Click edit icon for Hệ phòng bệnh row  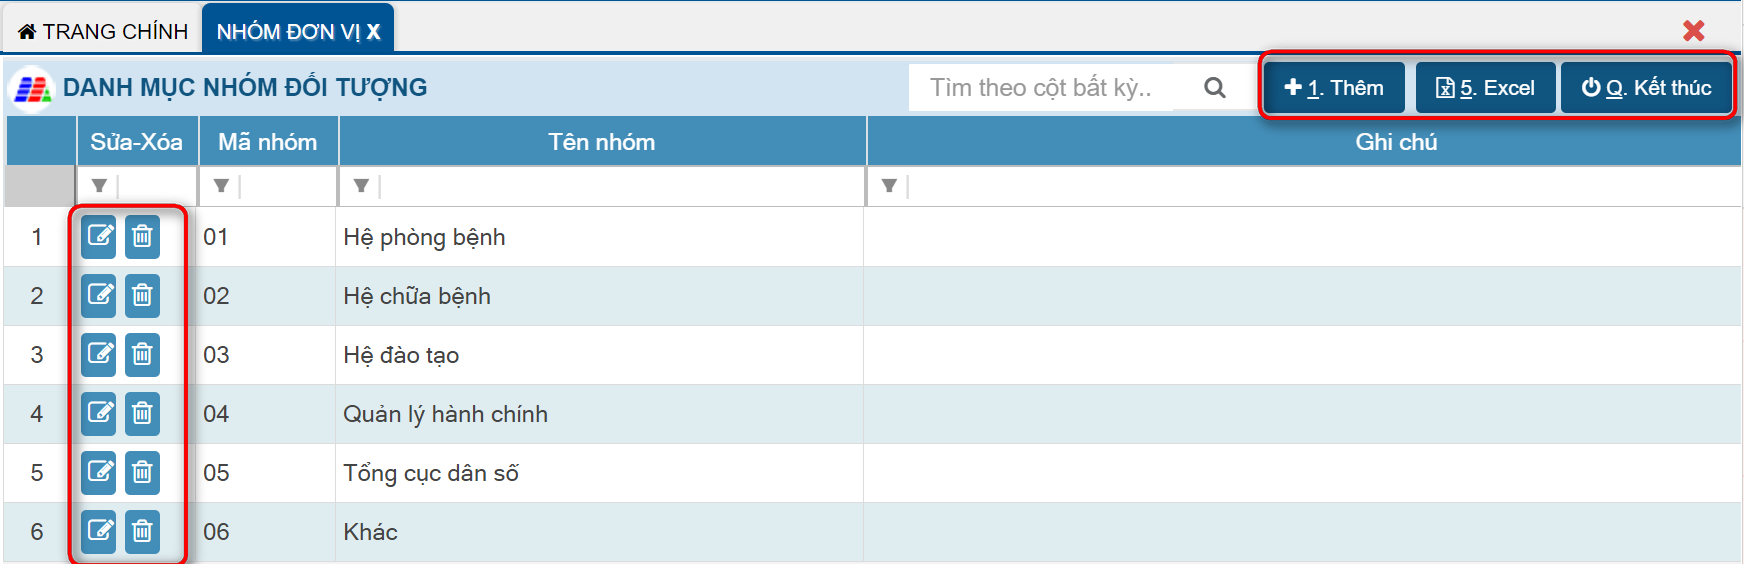point(99,237)
